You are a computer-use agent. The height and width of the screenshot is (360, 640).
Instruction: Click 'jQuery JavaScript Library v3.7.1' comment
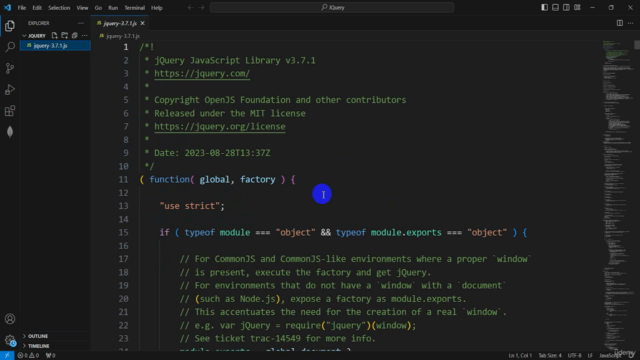click(x=235, y=60)
